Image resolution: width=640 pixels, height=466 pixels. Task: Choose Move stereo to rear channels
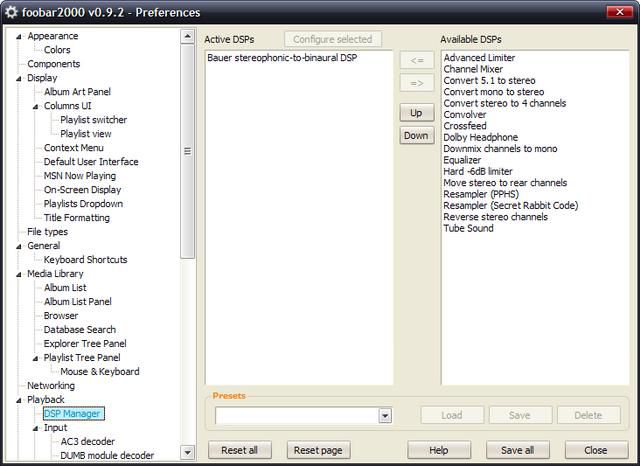pyautogui.click(x=505, y=183)
